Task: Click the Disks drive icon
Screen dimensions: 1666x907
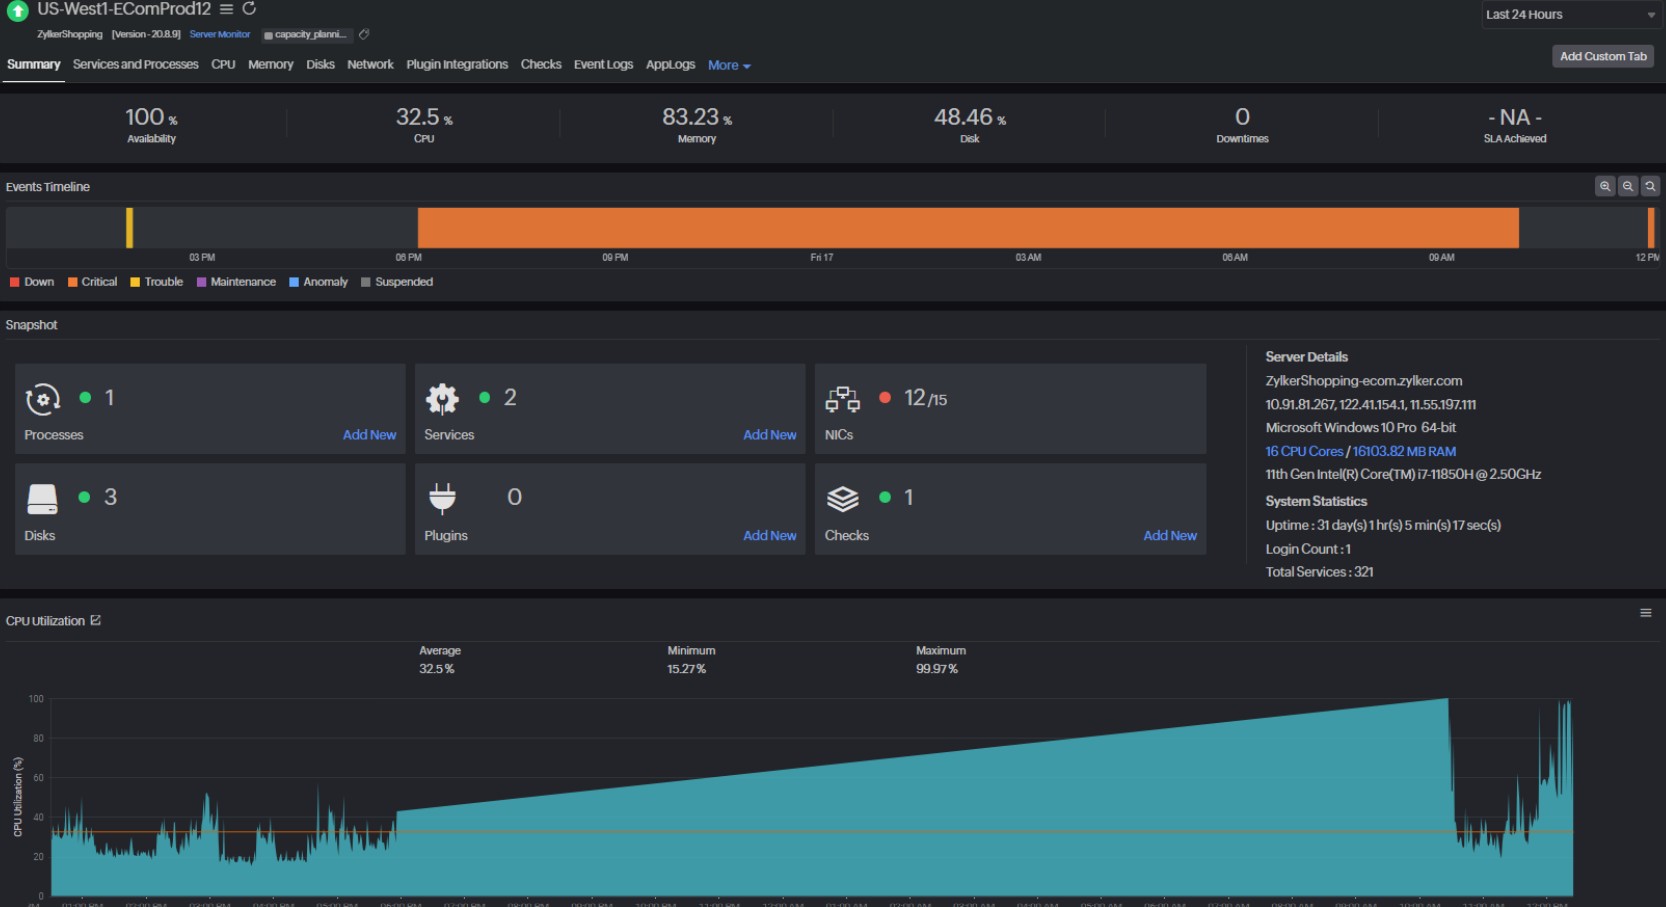Action: click(x=42, y=498)
